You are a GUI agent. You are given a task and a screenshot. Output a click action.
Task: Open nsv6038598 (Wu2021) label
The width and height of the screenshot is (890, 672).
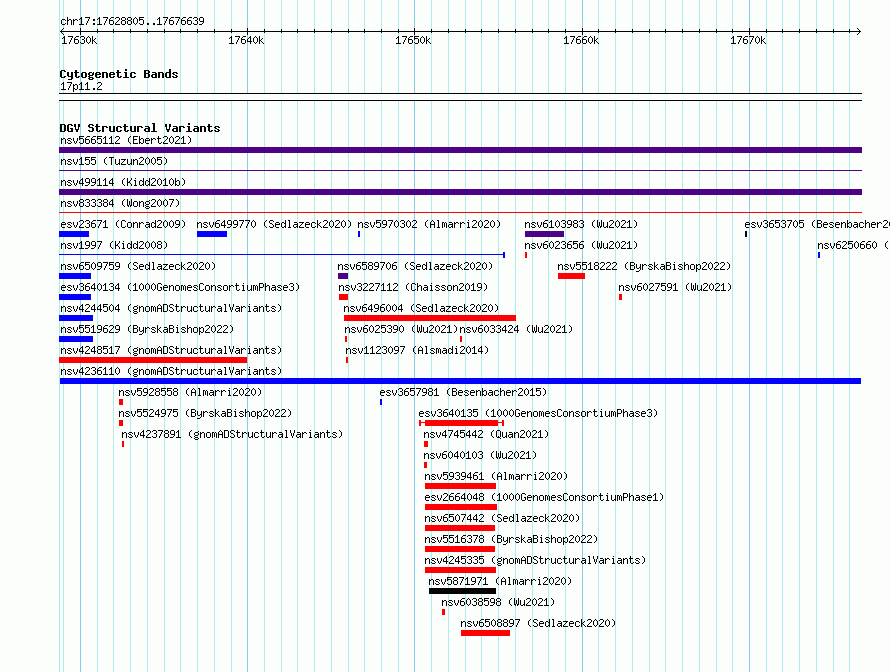coord(498,602)
